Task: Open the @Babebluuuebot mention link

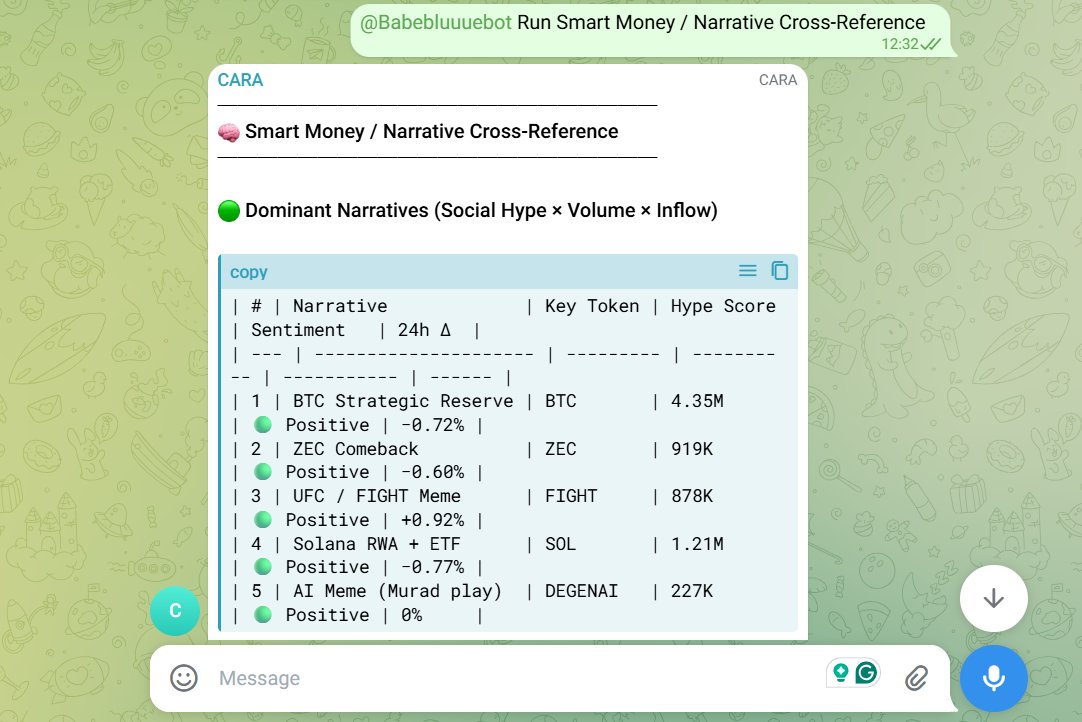Action: coord(436,22)
